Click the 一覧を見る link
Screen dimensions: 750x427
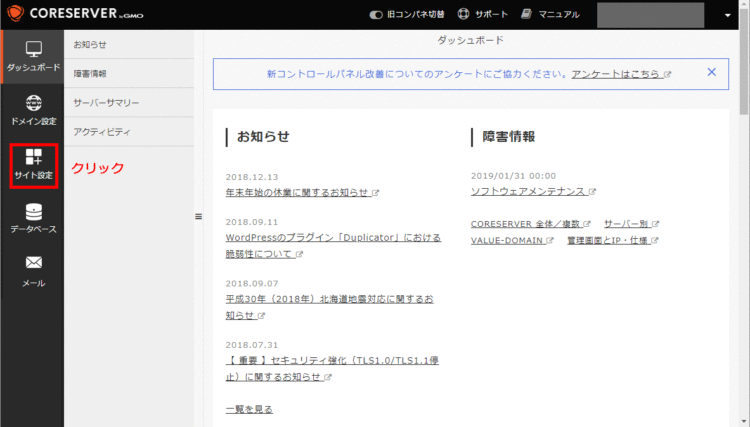pyautogui.click(x=249, y=409)
